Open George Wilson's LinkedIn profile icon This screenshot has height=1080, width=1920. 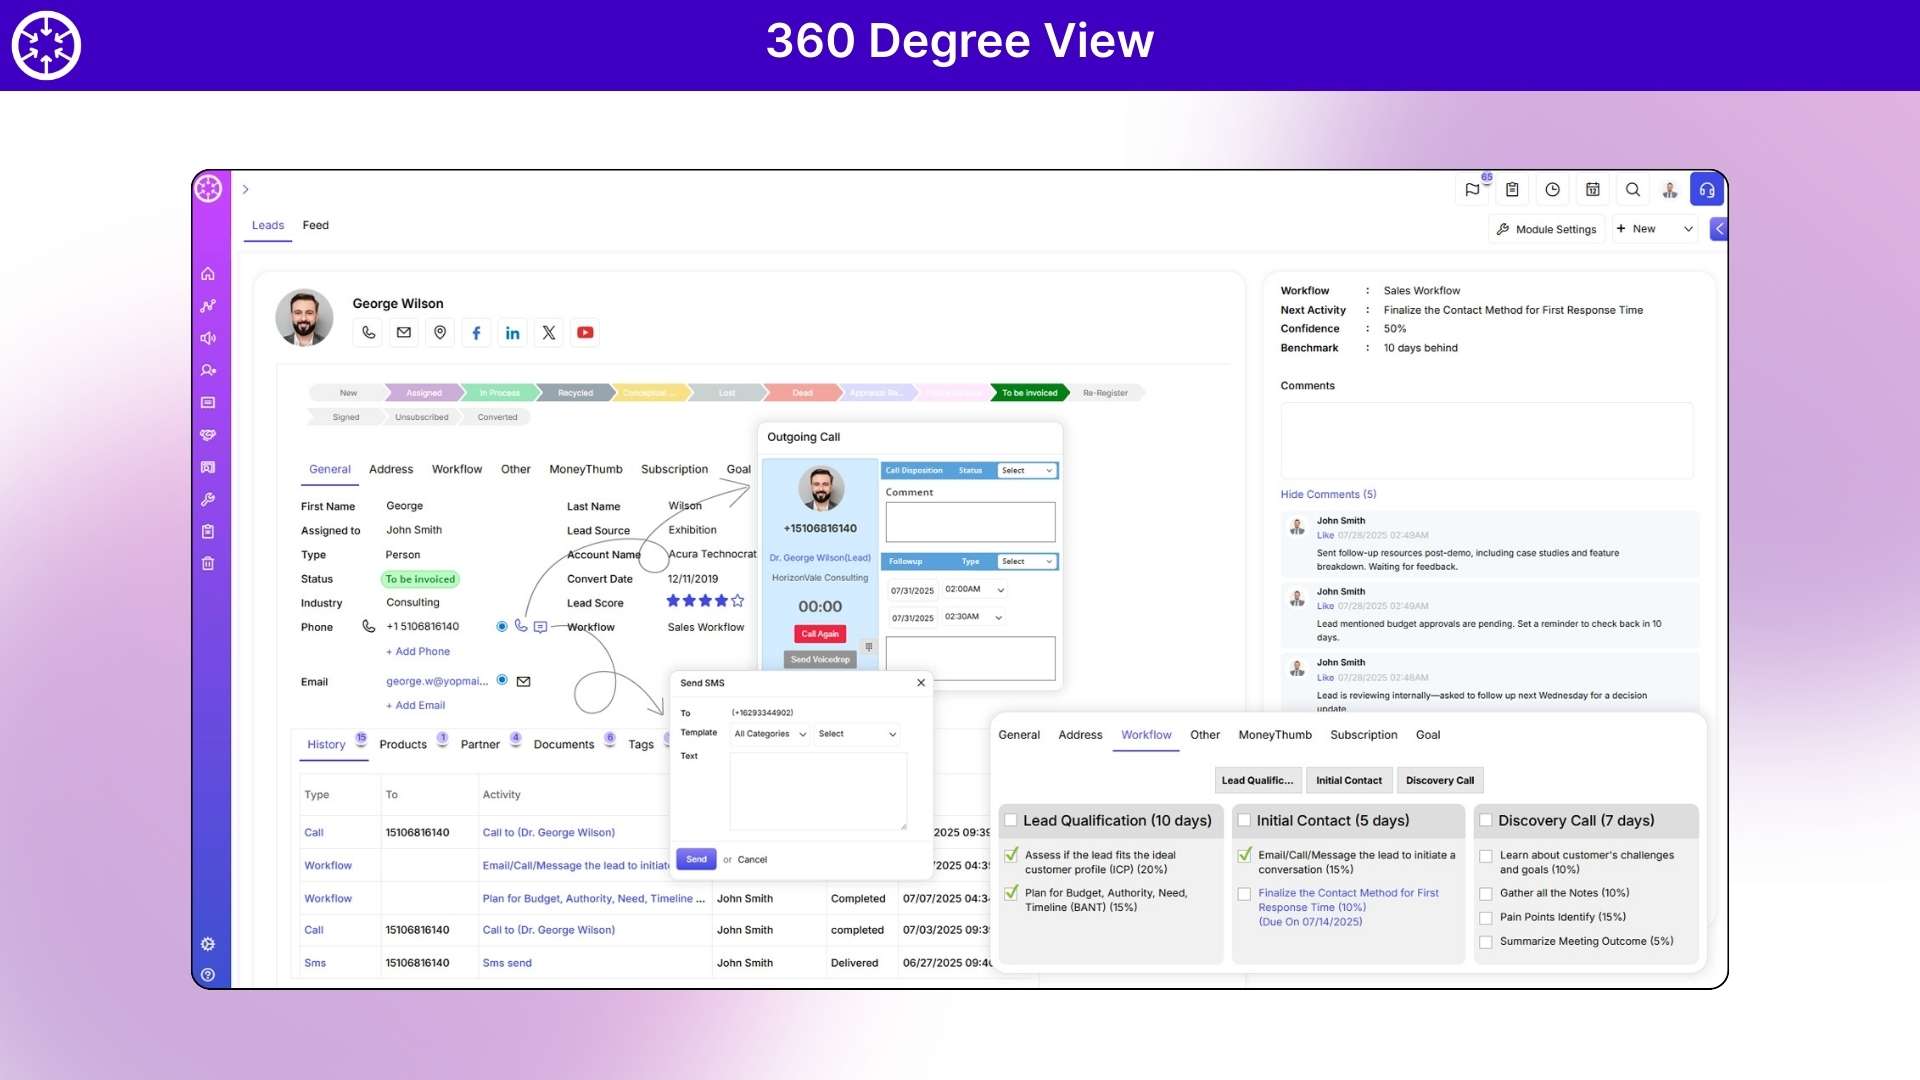512,332
